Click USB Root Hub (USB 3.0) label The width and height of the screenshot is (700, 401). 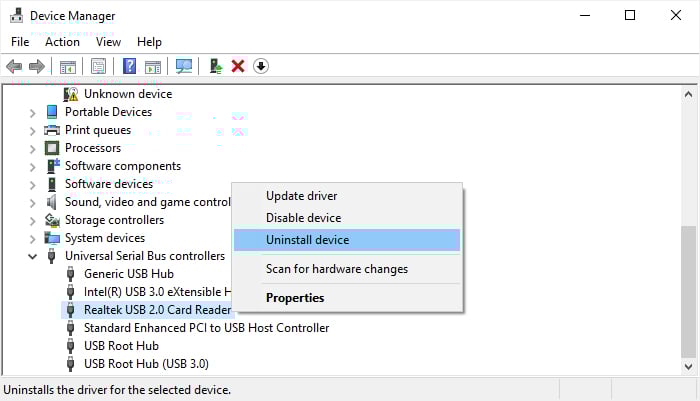[x=146, y=363]
